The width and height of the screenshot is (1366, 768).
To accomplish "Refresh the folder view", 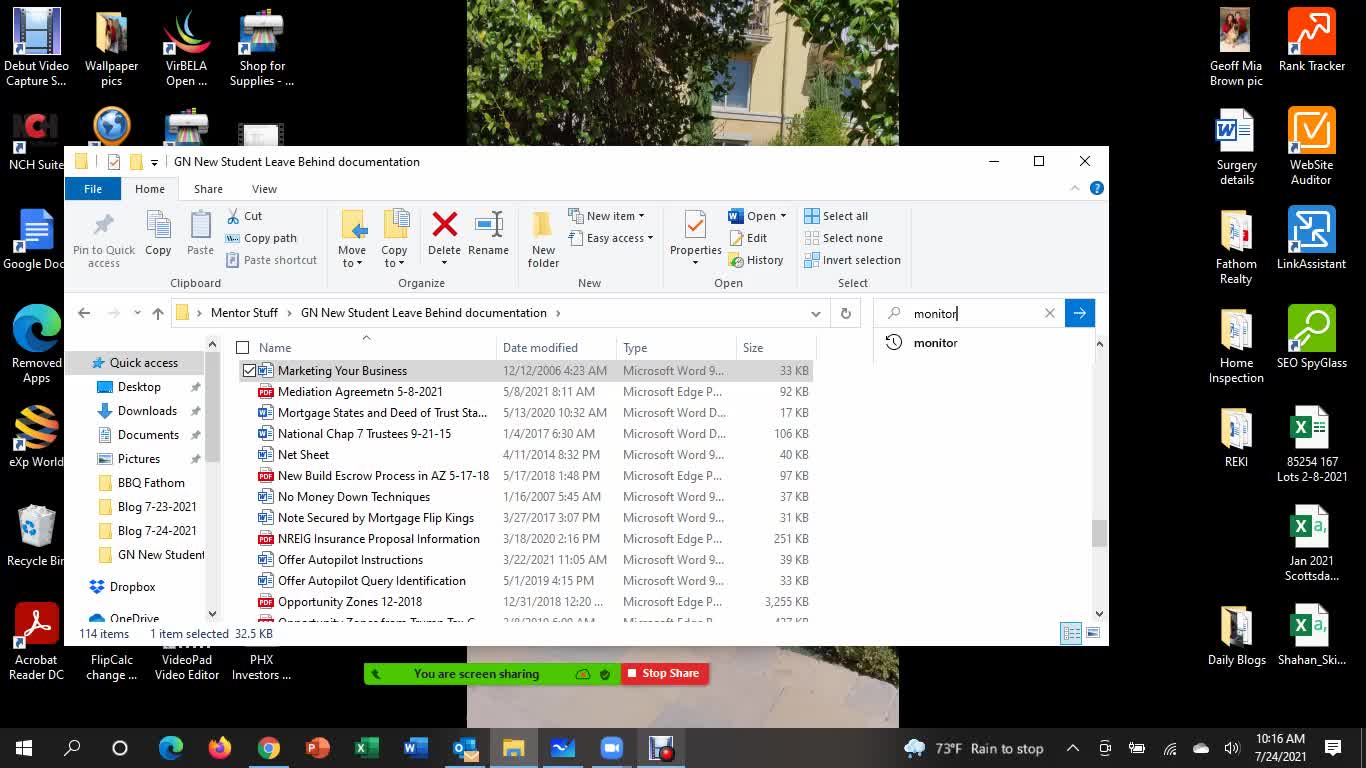I will (x=846, y=313).
